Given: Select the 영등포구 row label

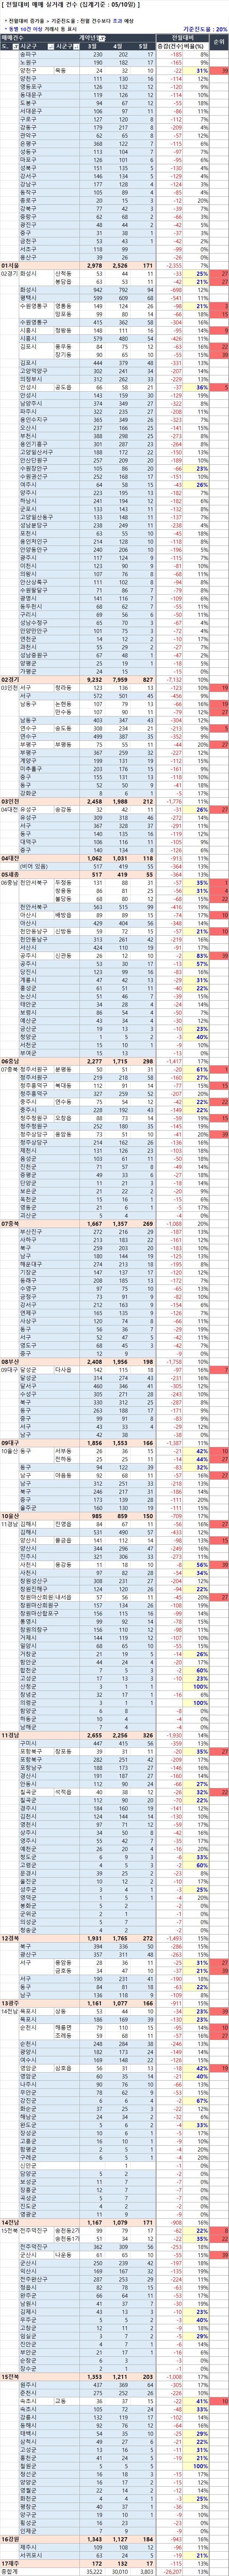Looking at the screenshot, I should coord(29,87).
